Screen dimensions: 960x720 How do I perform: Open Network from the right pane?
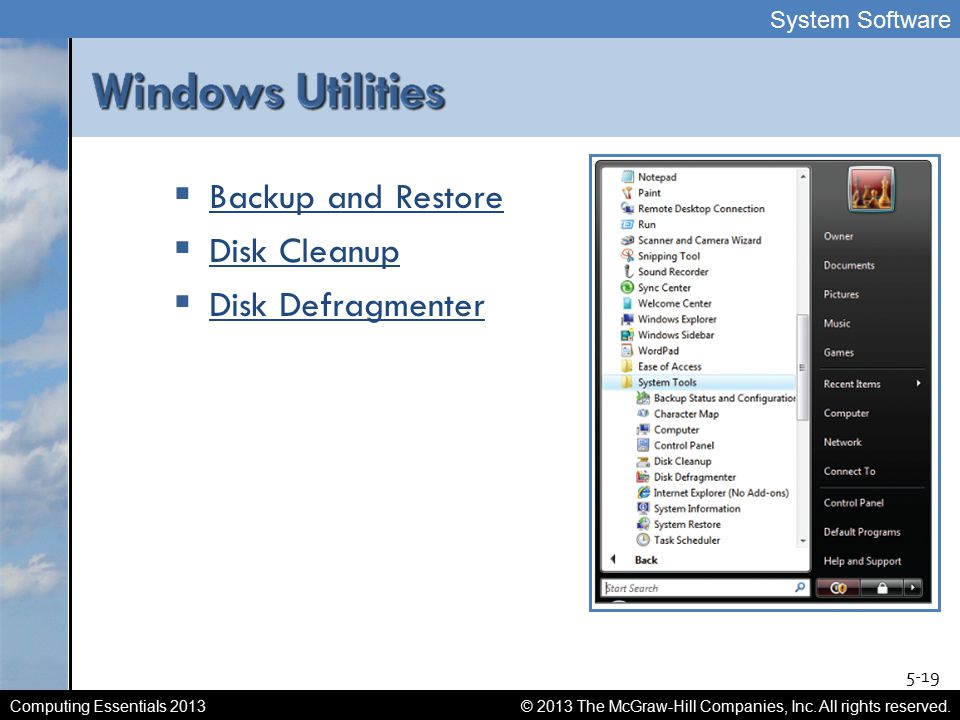(842, 442)
